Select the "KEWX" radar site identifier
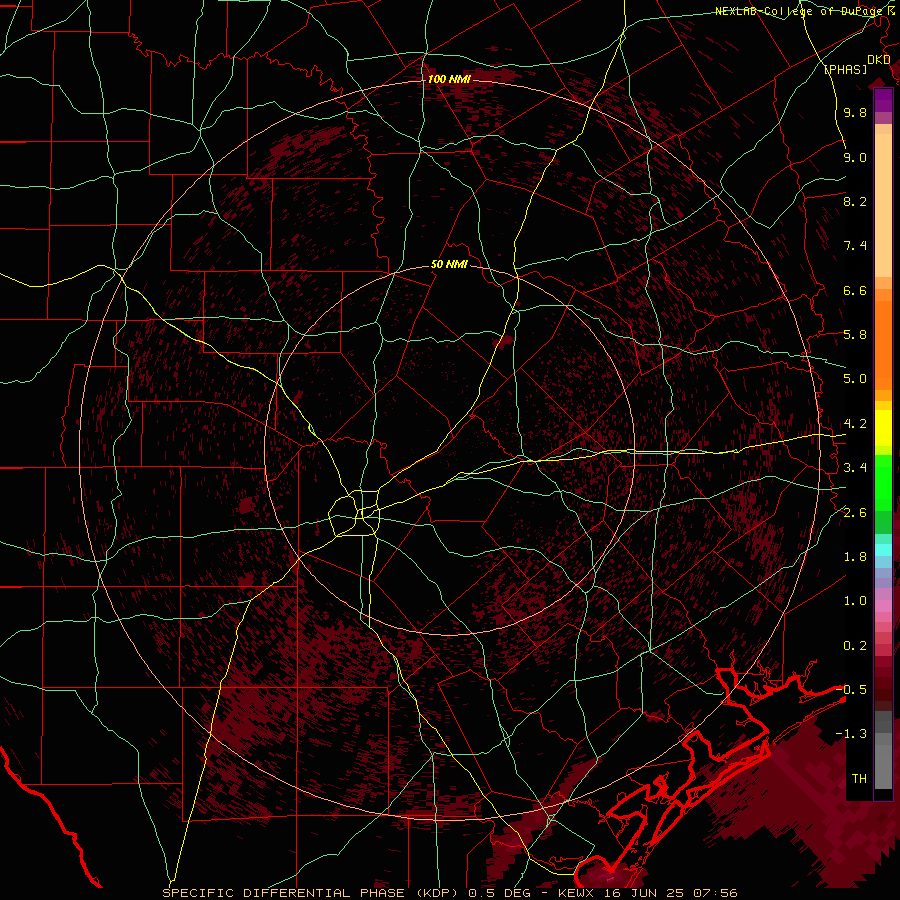The image size is (900, 900). (578, 893)
